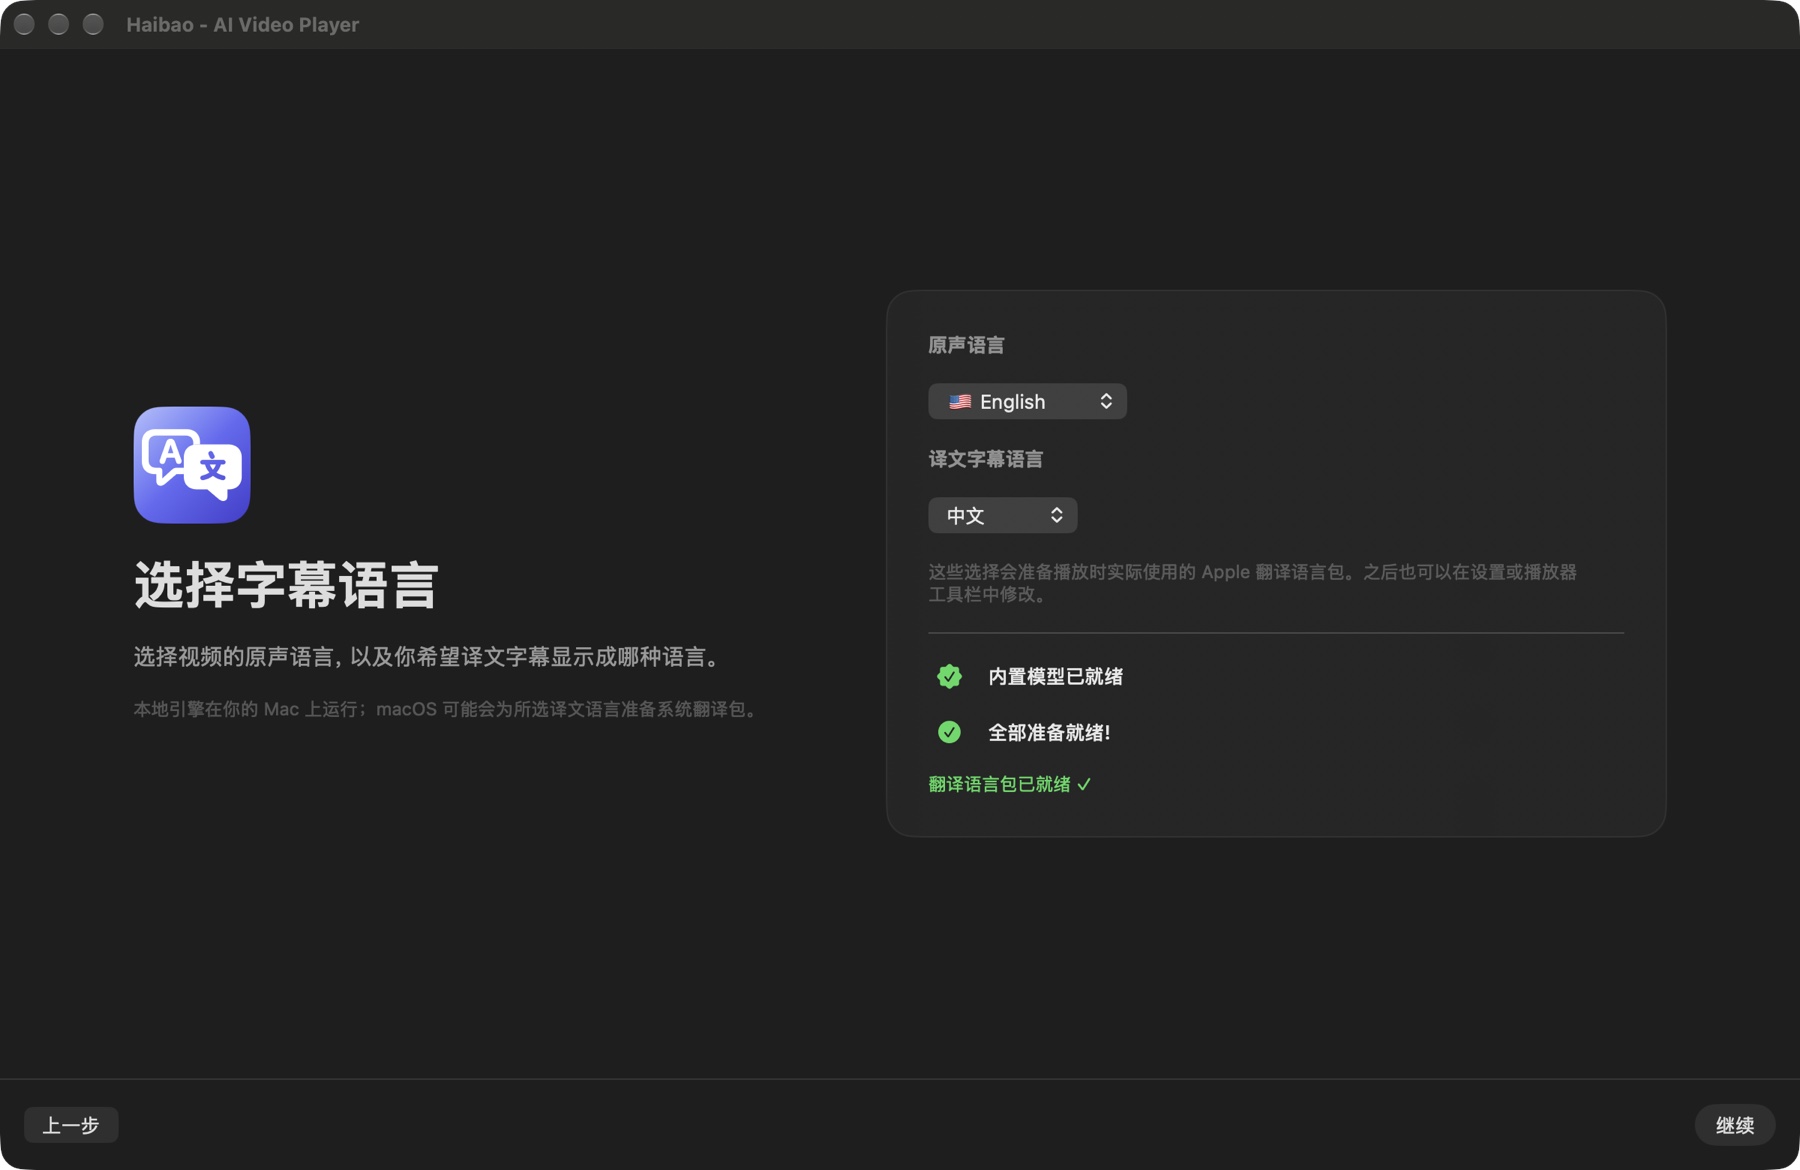Viewport: 1800px width, 1170px height.
Task: Click the 继续 button to proceed
Action: click(x=1735, y=1125)
